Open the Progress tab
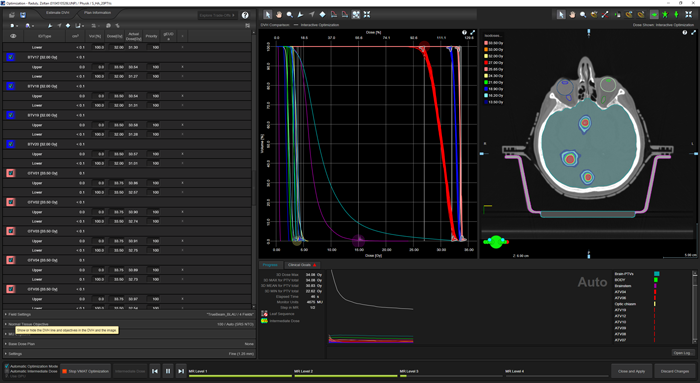Image resolution: width=700 pixels, height=383 pixels. pos(270,265)
